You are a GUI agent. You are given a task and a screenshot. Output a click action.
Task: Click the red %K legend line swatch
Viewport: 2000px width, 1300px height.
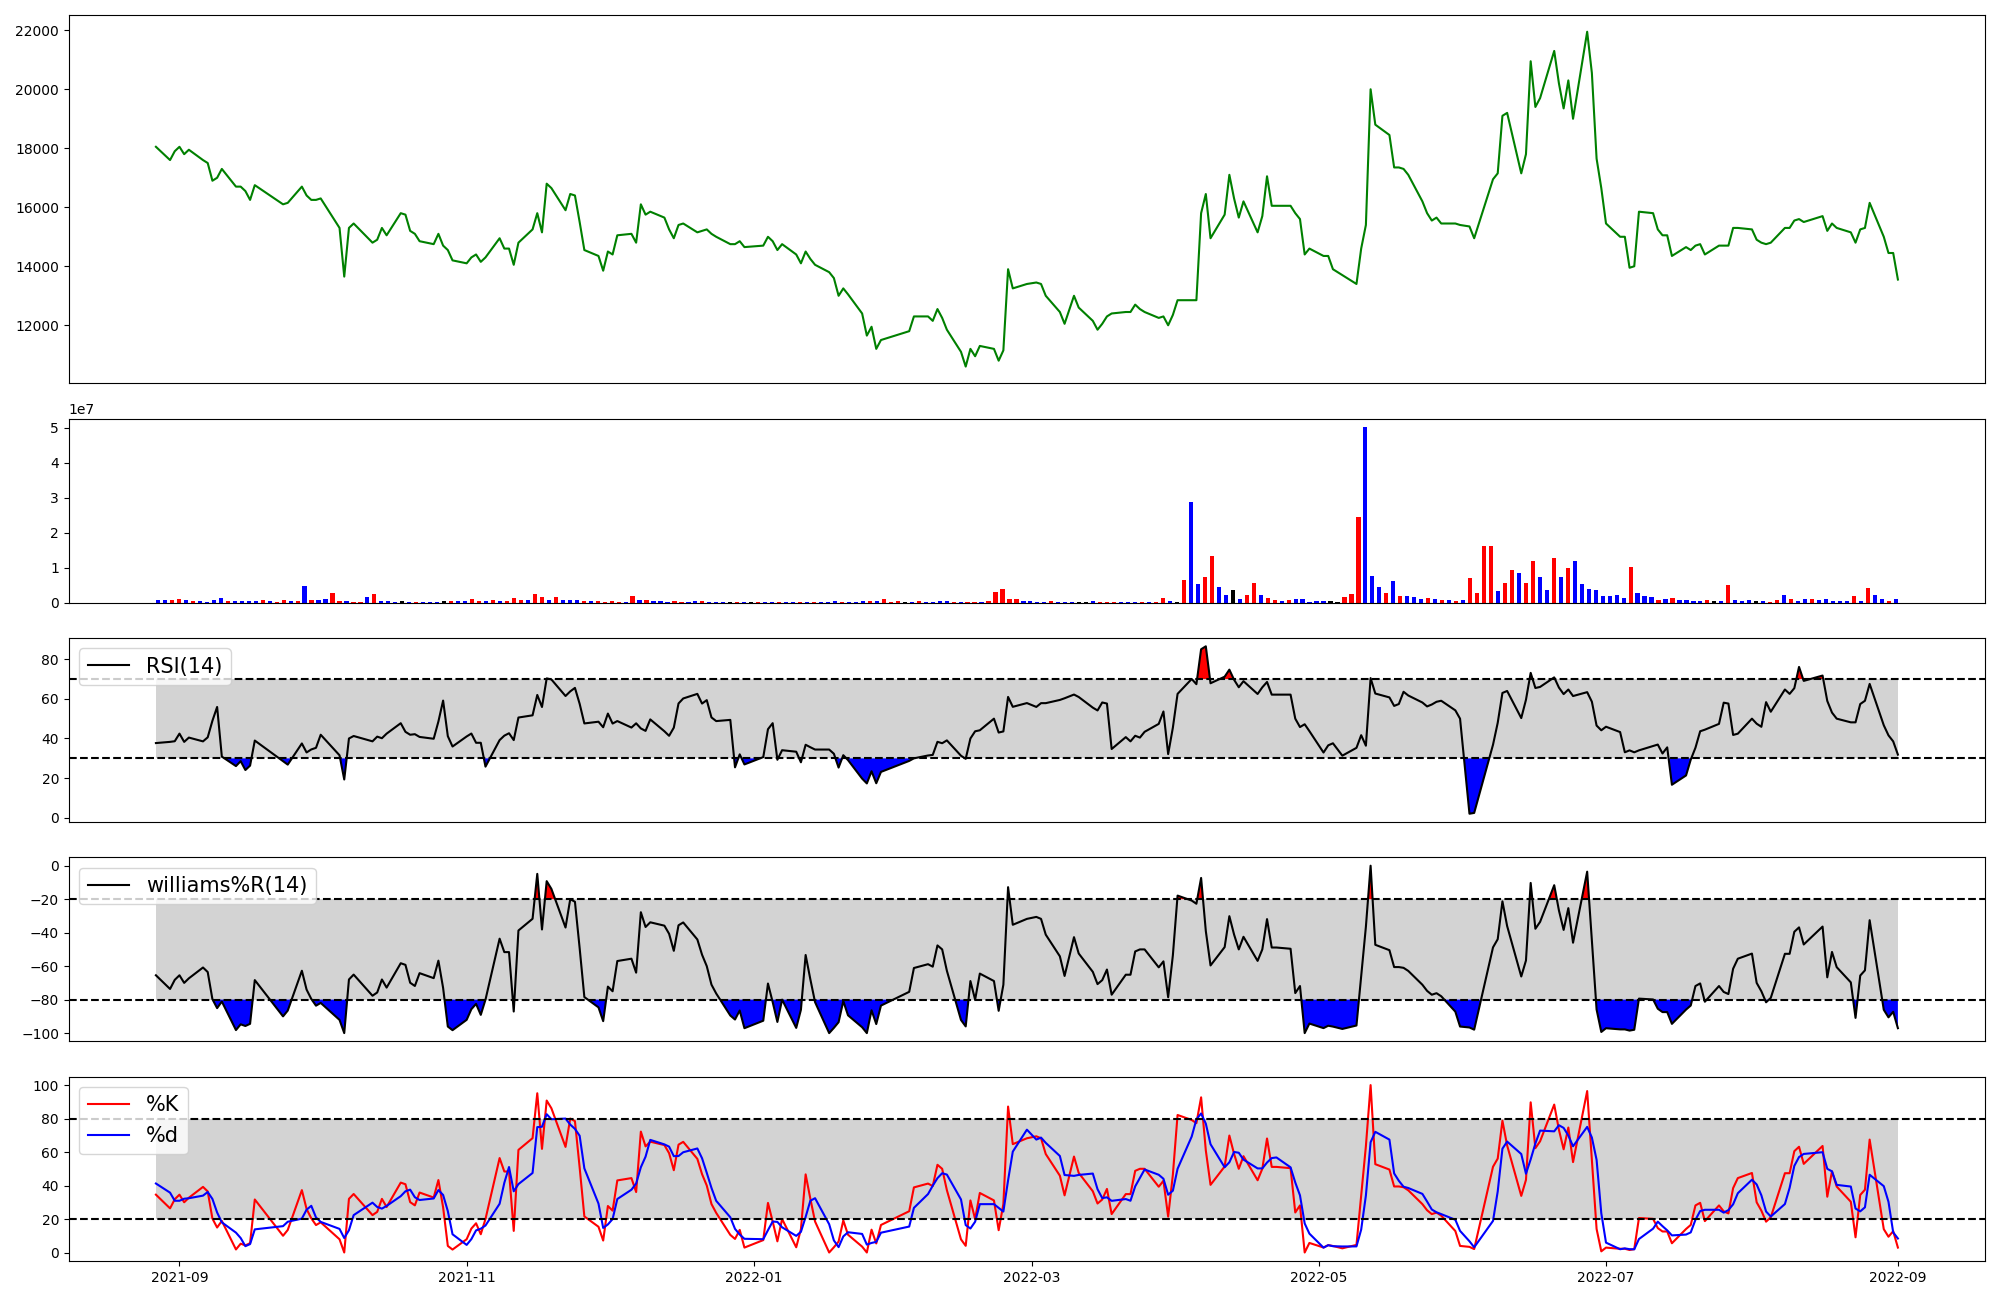109,1104
